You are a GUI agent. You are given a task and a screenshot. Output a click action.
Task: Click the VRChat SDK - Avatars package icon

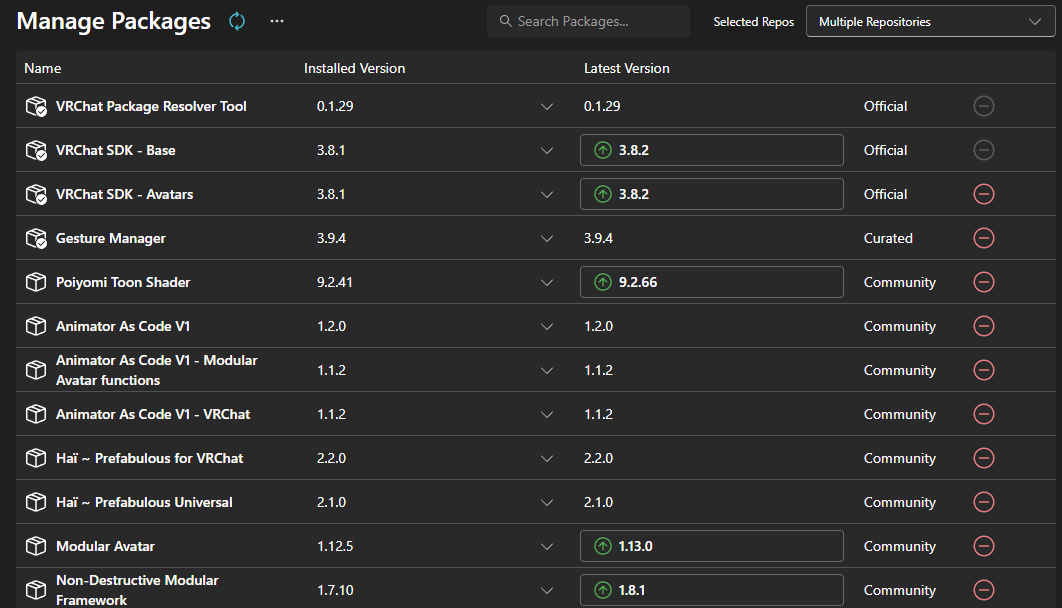(x=36, y=194)
